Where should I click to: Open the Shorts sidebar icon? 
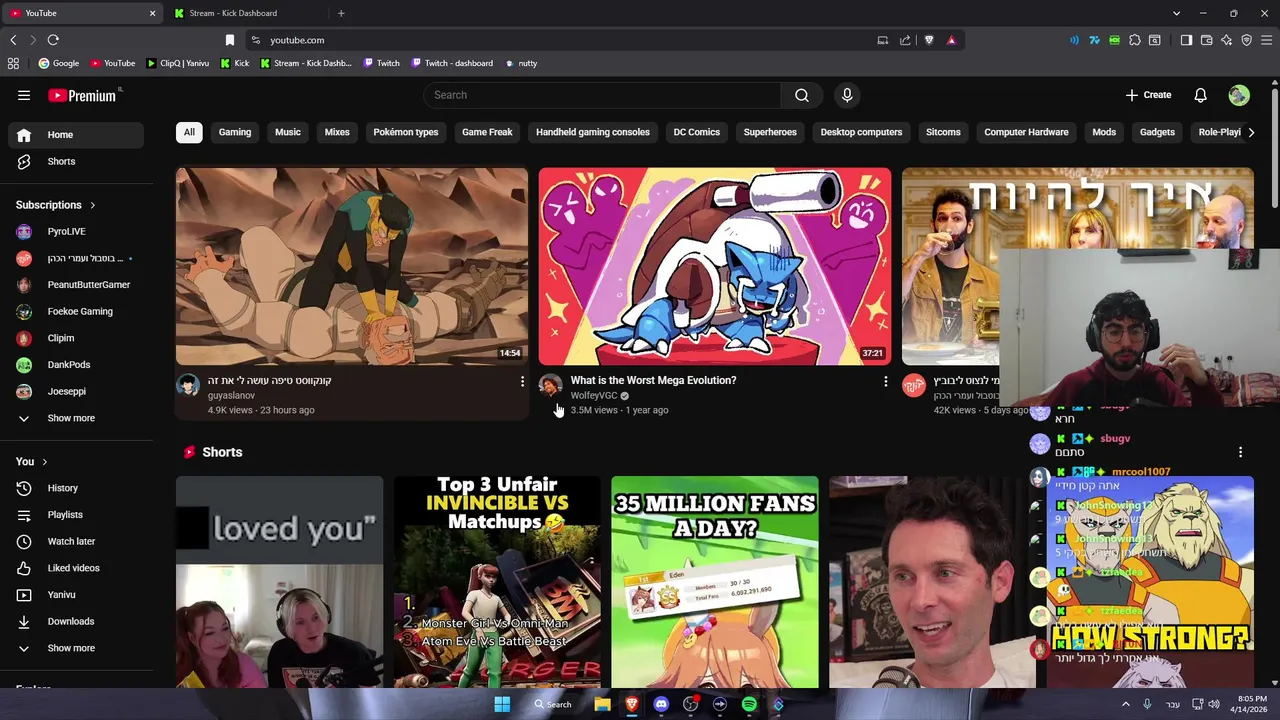[24, 161]
